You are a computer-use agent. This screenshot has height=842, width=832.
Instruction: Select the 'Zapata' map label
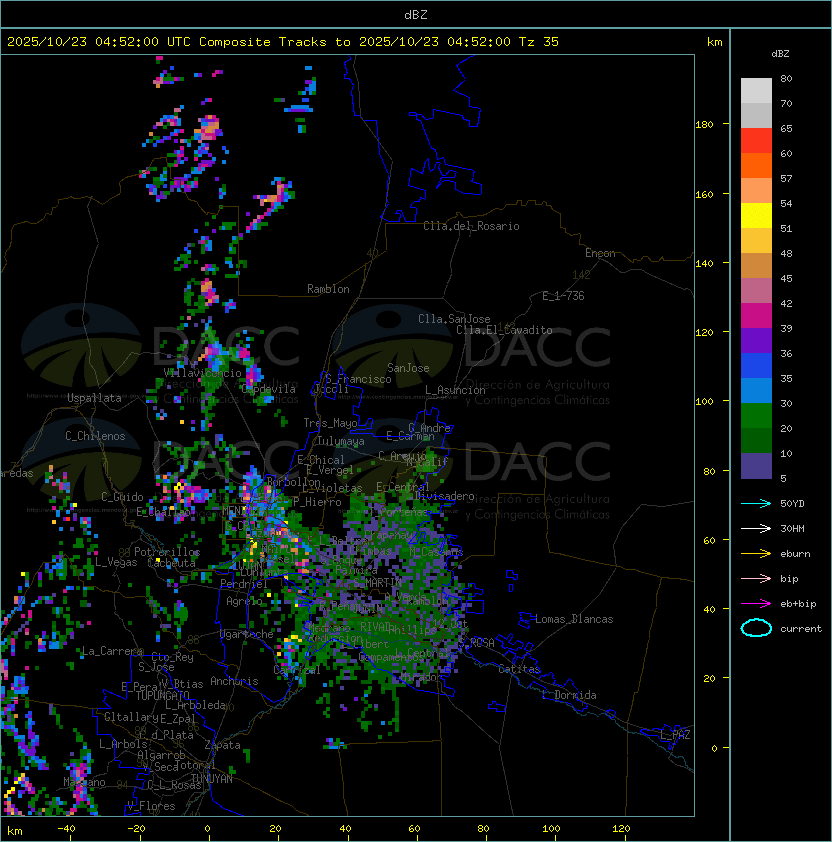point(222,745)
